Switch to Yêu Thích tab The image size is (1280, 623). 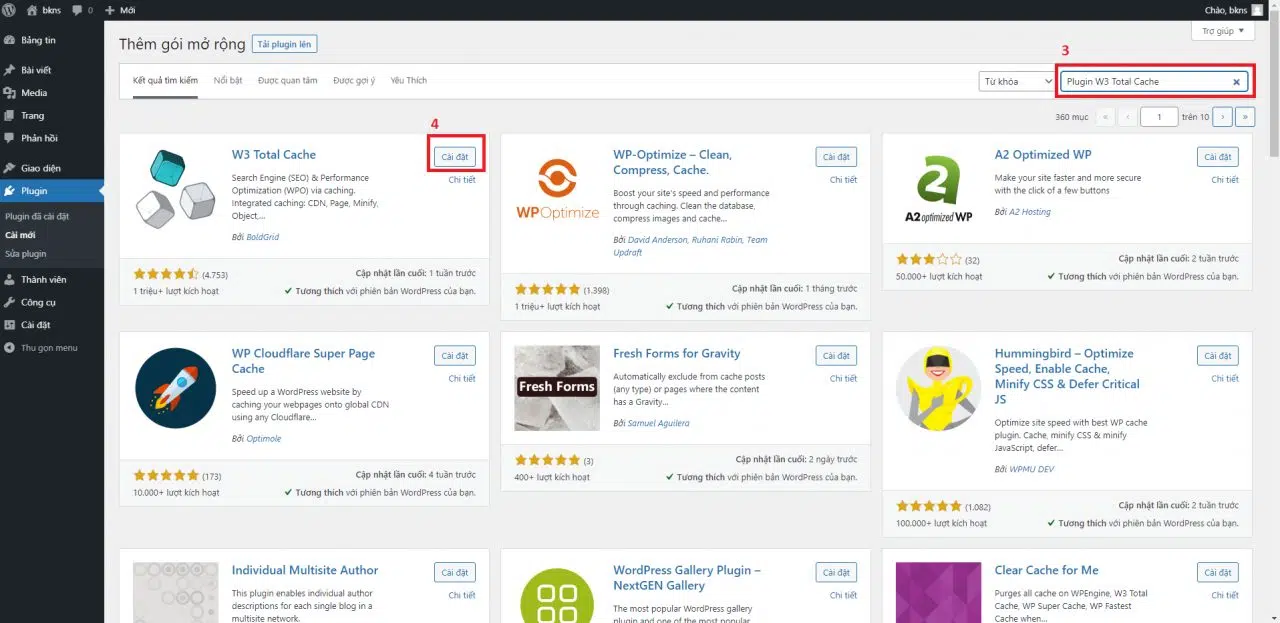tap(409, 80)
